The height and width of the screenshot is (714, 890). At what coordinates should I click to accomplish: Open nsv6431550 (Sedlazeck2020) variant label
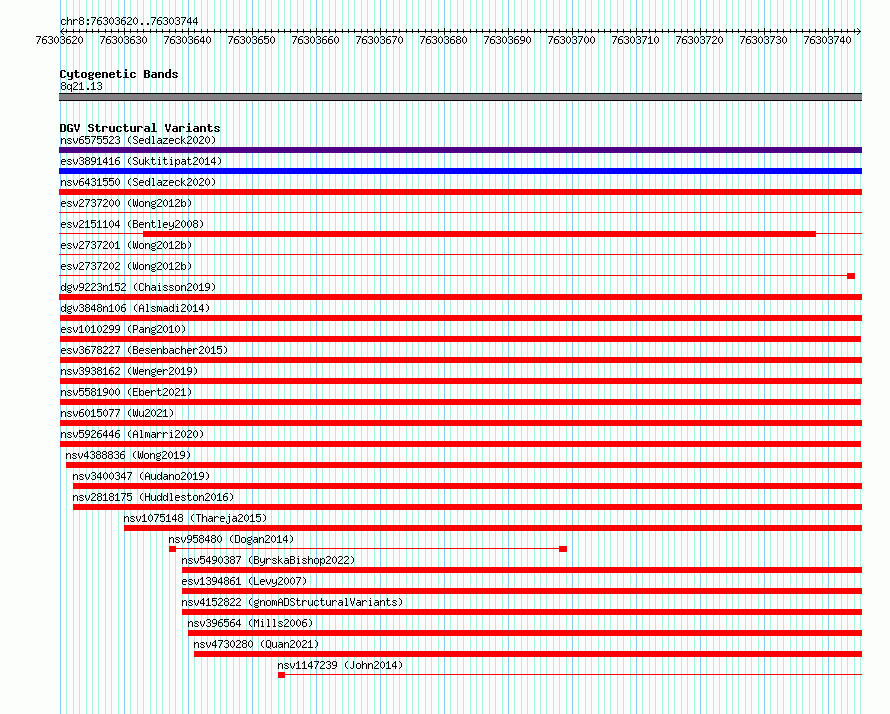[138, 182]
